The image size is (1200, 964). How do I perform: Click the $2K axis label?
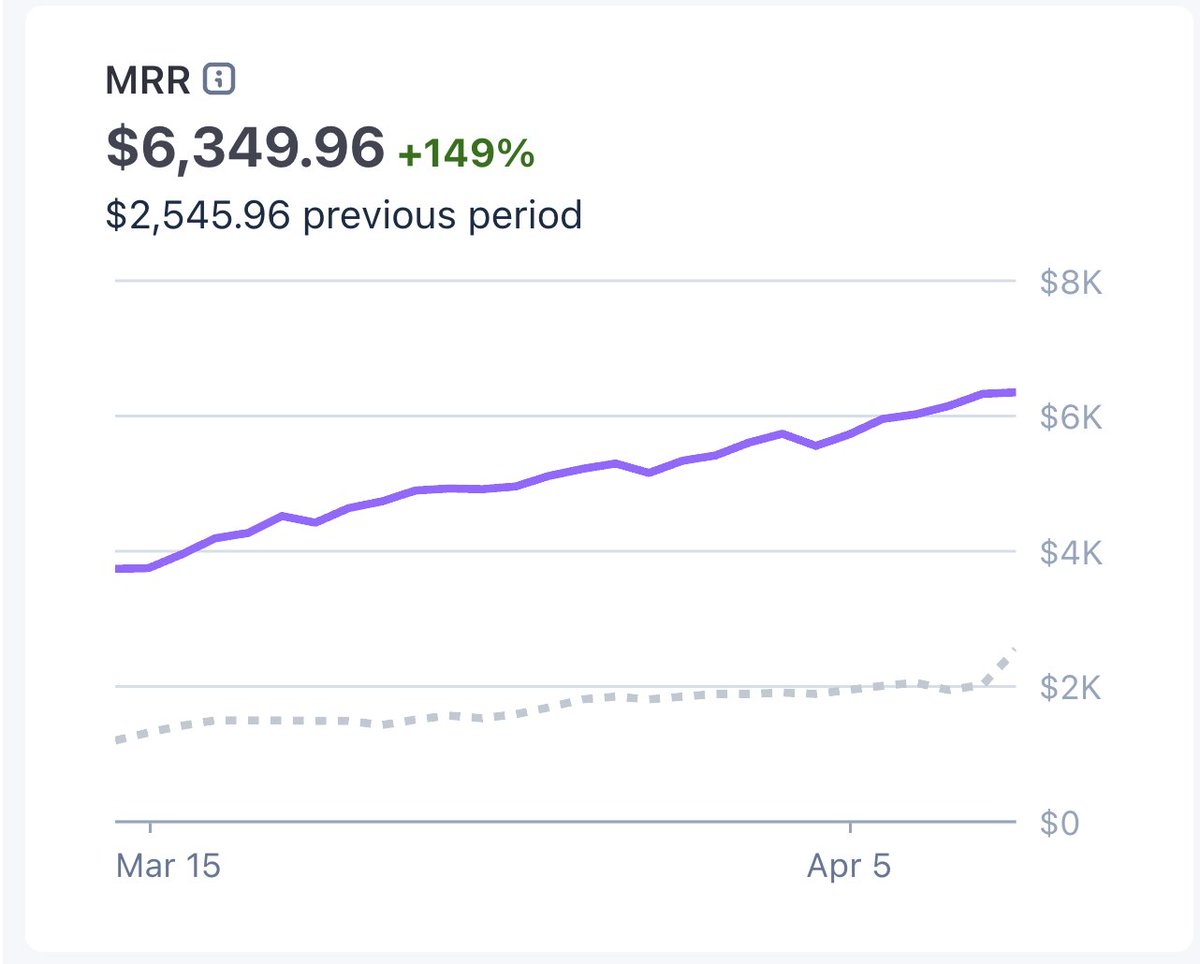click(1070, 687)
